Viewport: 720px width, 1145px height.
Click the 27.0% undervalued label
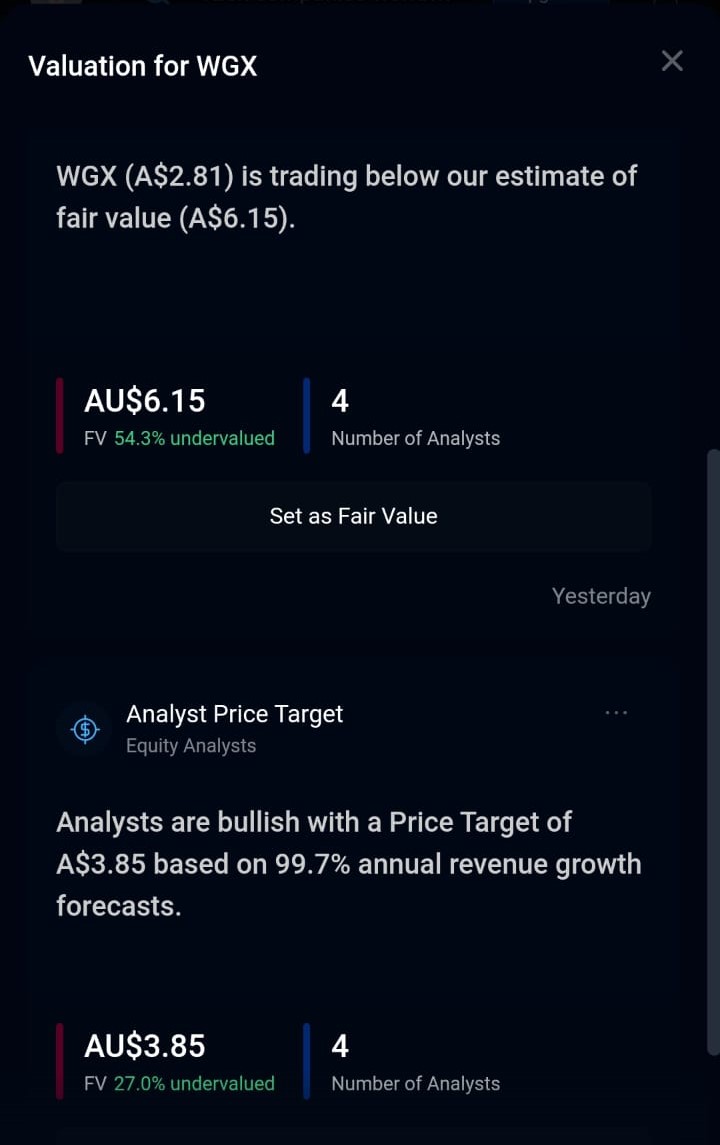click(194, 1084)
